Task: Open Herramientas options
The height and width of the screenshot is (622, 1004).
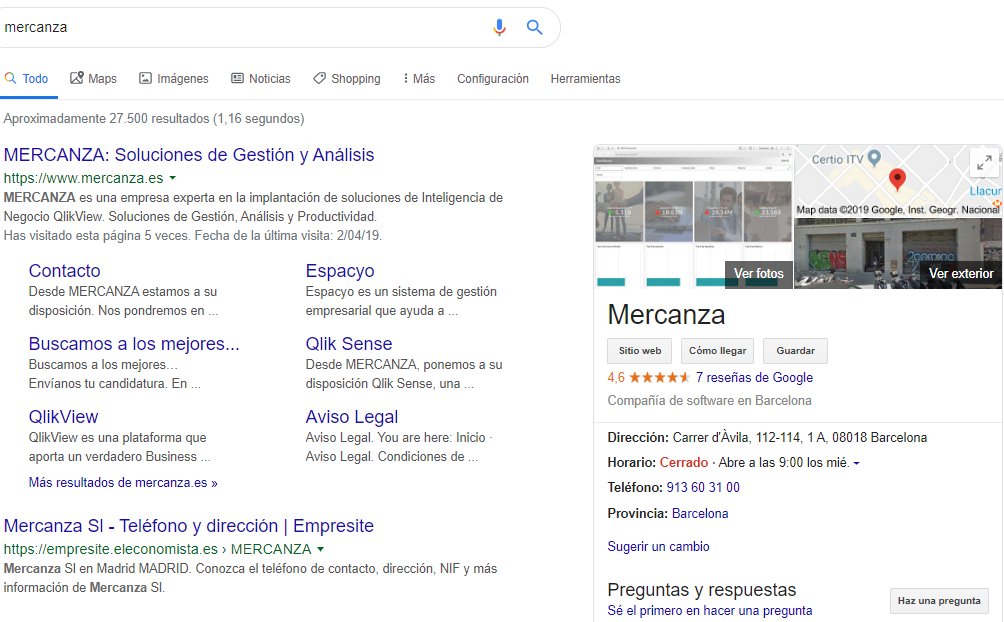Action: click(x=585, y=78)
